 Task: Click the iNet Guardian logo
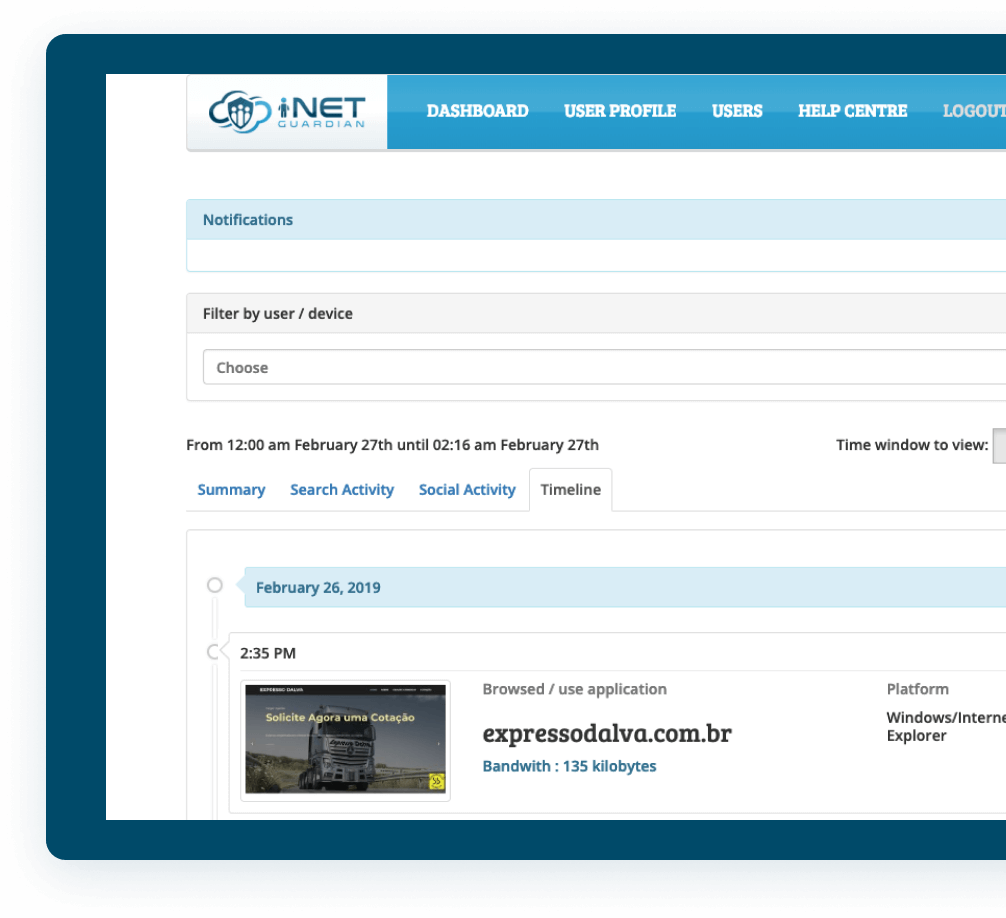pyautogui.click(x=287, y=112)
